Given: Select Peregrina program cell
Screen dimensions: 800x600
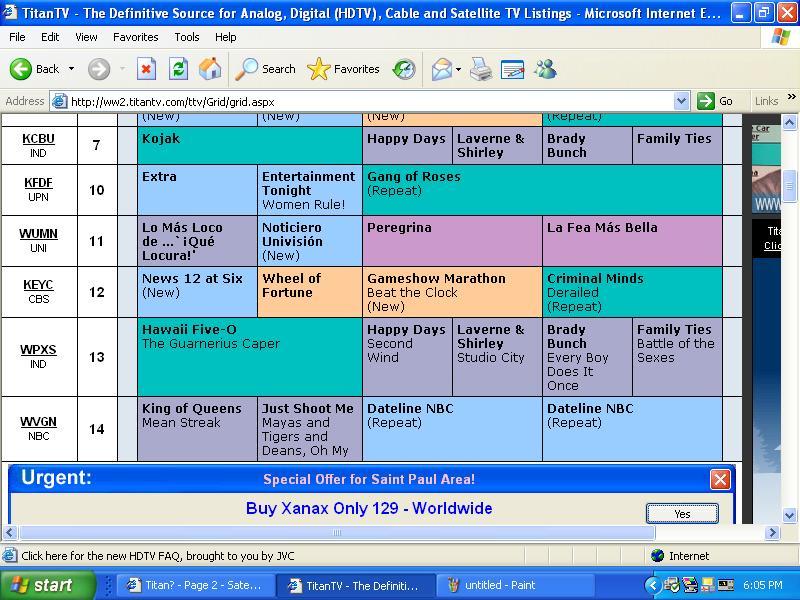Looking at the screenshot, I should point(452,241).
